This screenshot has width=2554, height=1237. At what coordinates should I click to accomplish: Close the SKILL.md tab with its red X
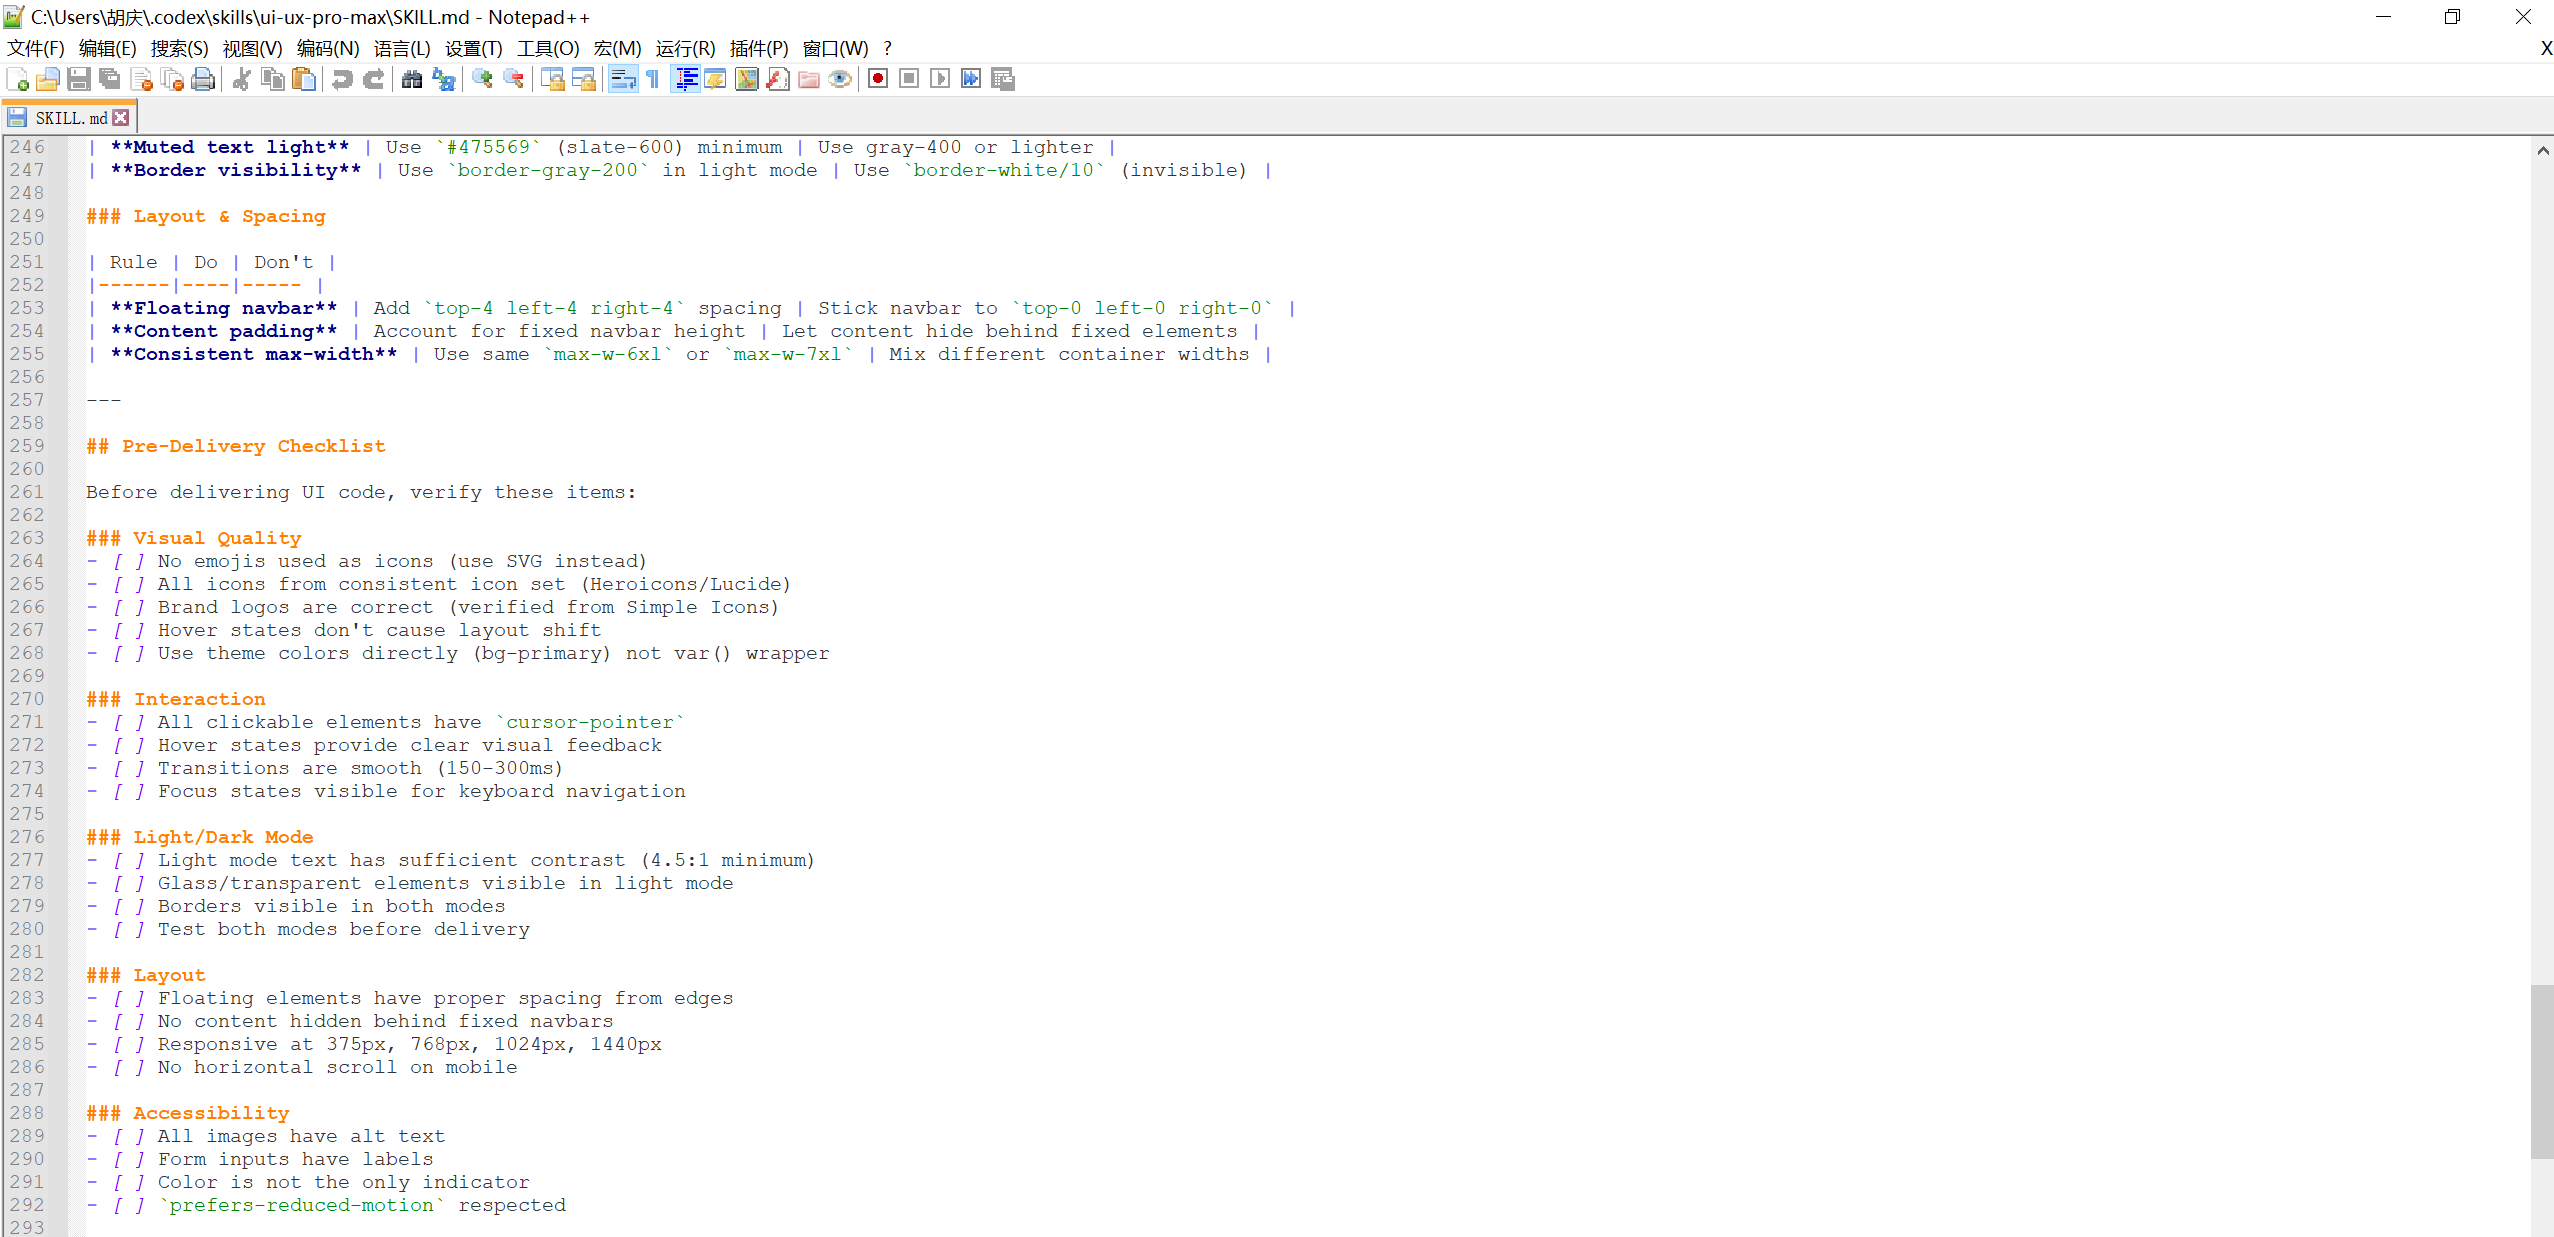click(x=121, y=118)
